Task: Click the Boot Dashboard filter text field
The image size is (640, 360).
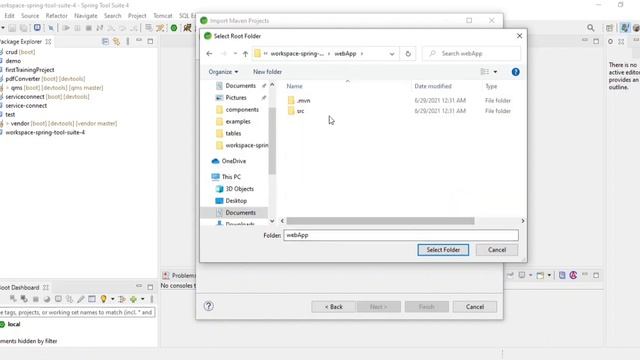Action: coord(78,312)
